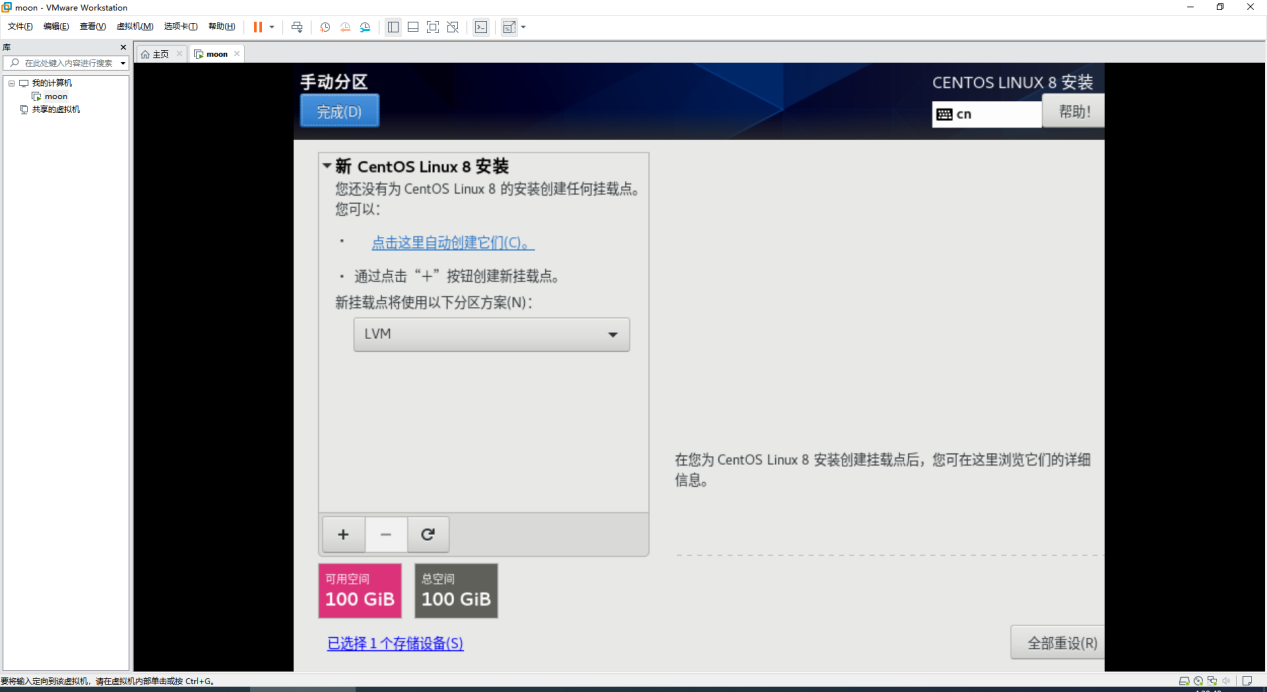Open the console view icon

(x=481, y=27)
